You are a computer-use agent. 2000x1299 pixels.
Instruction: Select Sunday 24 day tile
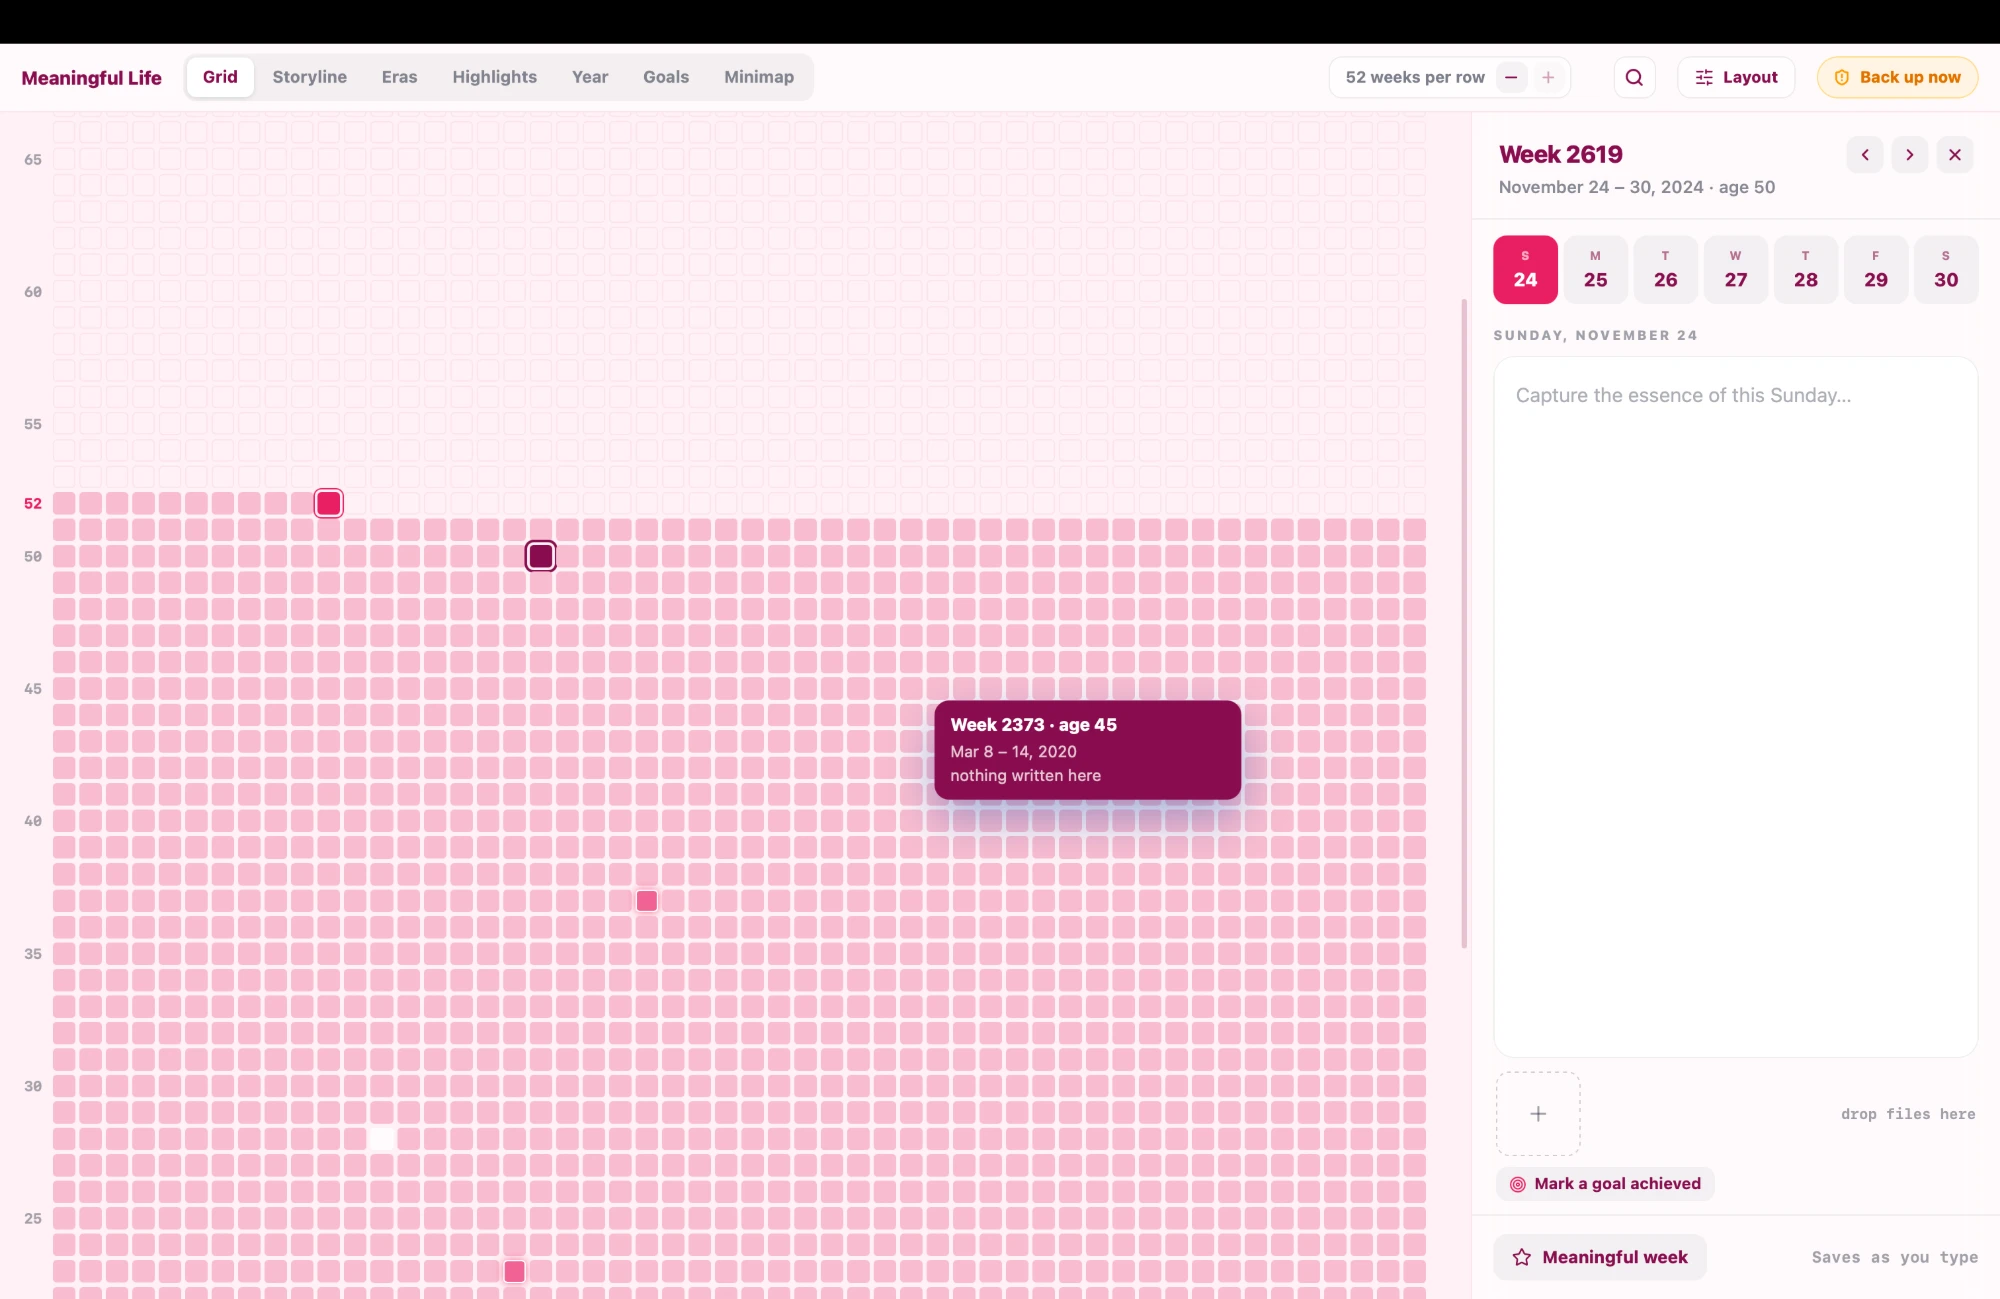tap(1525, 270)
